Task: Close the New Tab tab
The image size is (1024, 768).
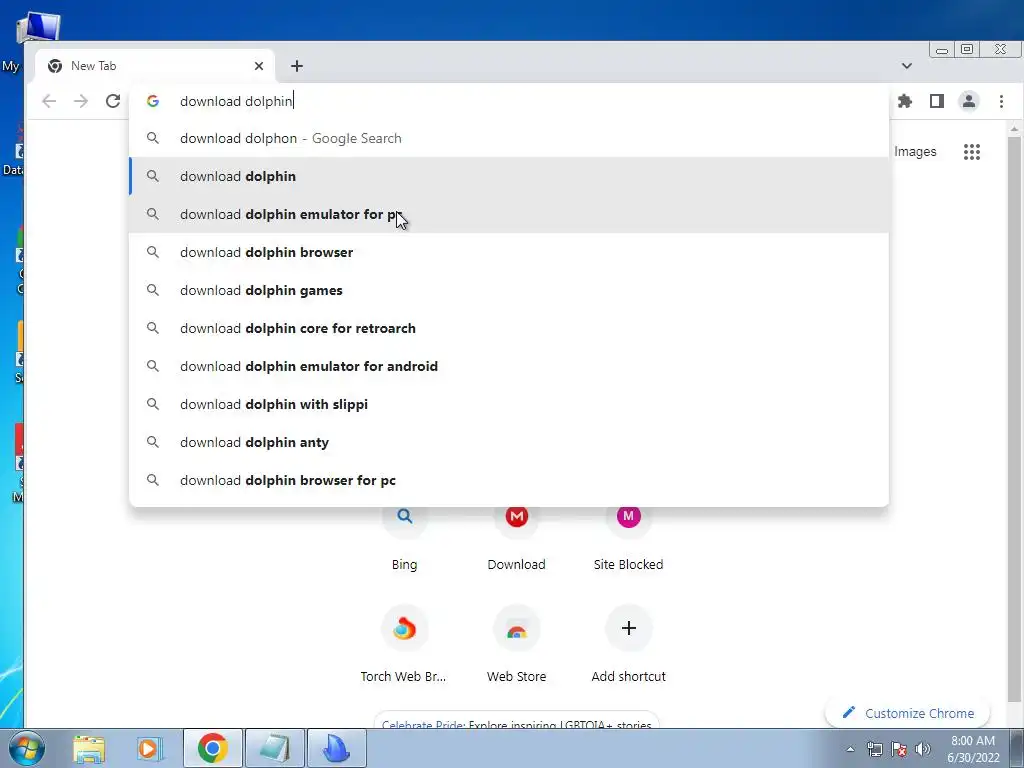Action: click(259, 66)
